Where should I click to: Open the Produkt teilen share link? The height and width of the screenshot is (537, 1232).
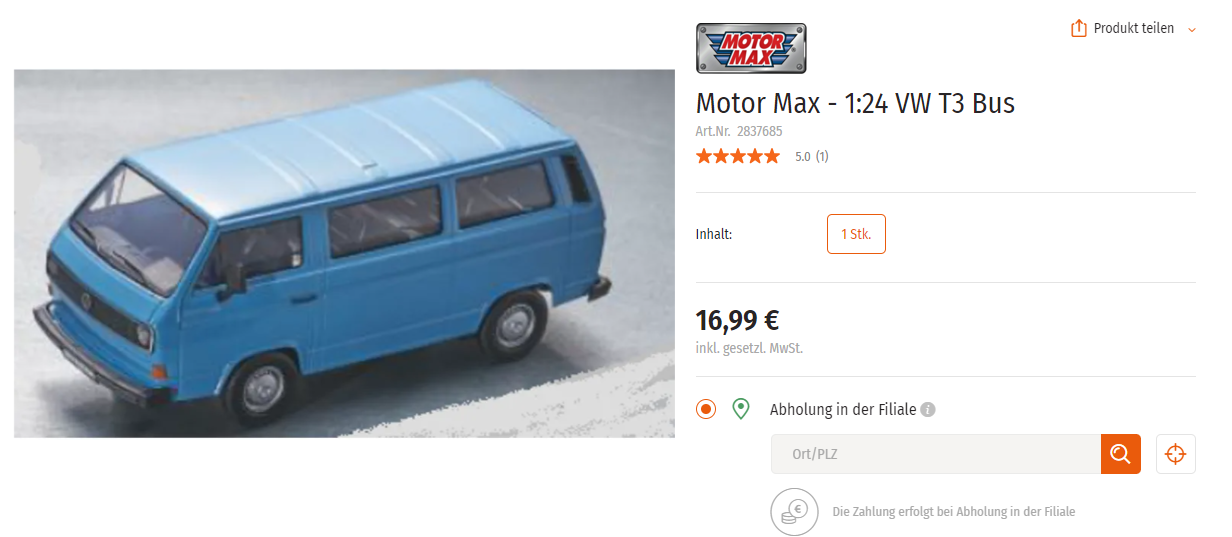point(1133,29)
